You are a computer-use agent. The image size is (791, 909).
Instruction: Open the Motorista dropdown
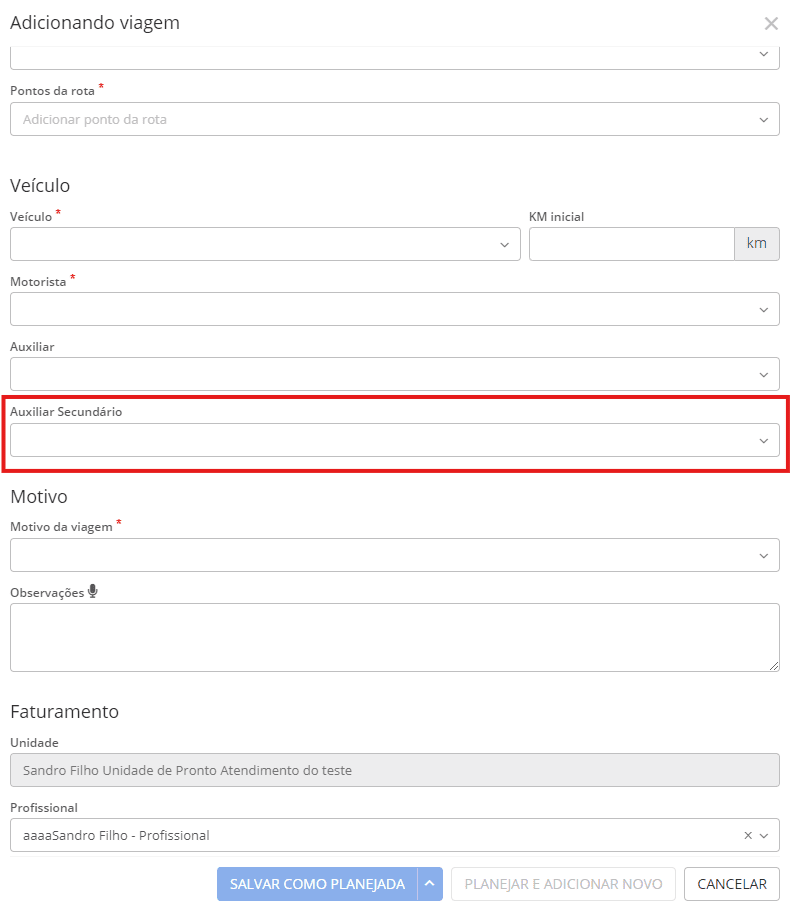click(394, 309)
